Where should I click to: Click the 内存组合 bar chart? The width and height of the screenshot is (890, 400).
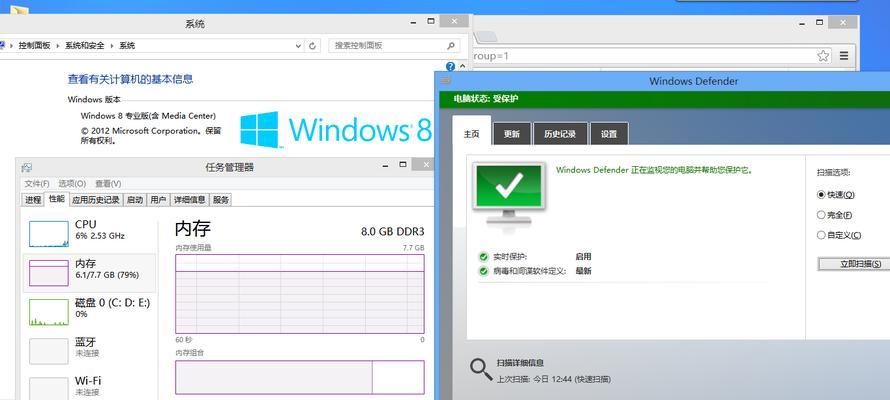(x=300, y=377)
